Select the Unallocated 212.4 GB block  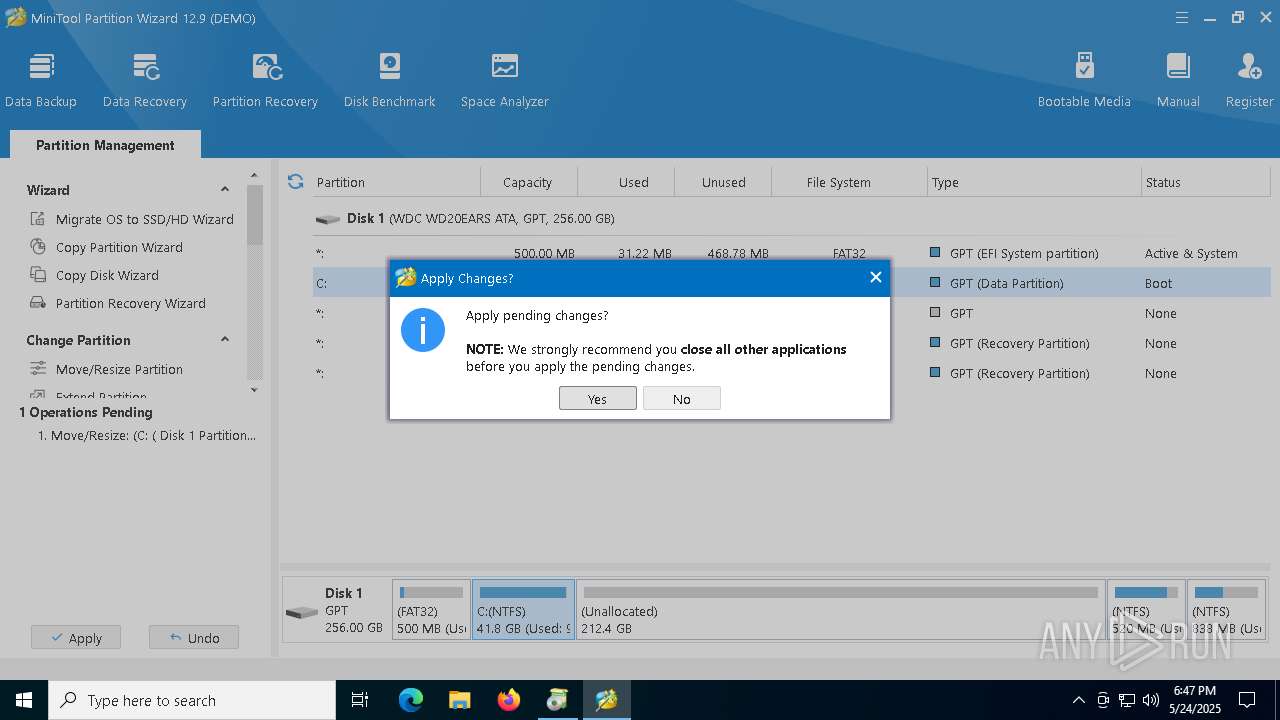[x=841, y=610]
